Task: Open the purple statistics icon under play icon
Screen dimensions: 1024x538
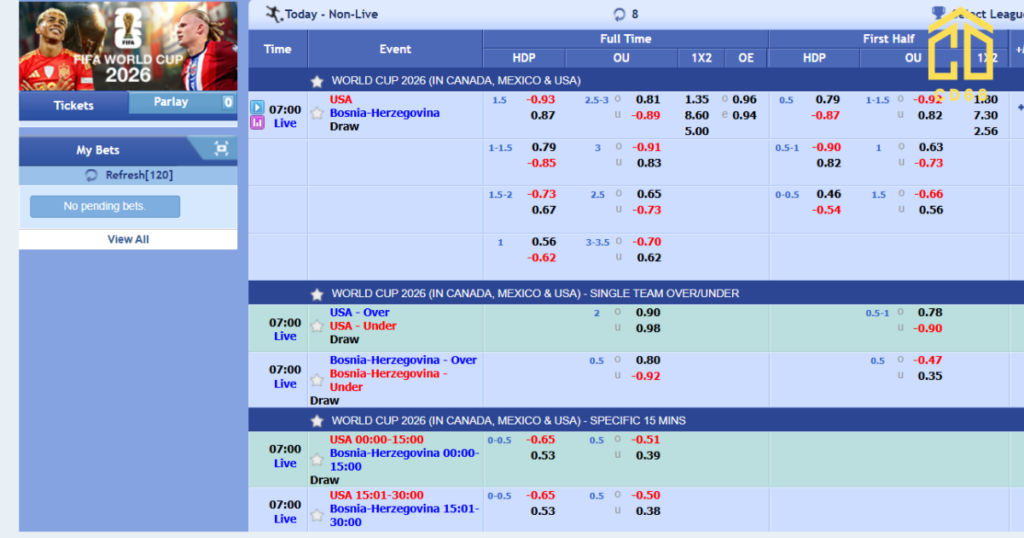Action: (257, 123)
